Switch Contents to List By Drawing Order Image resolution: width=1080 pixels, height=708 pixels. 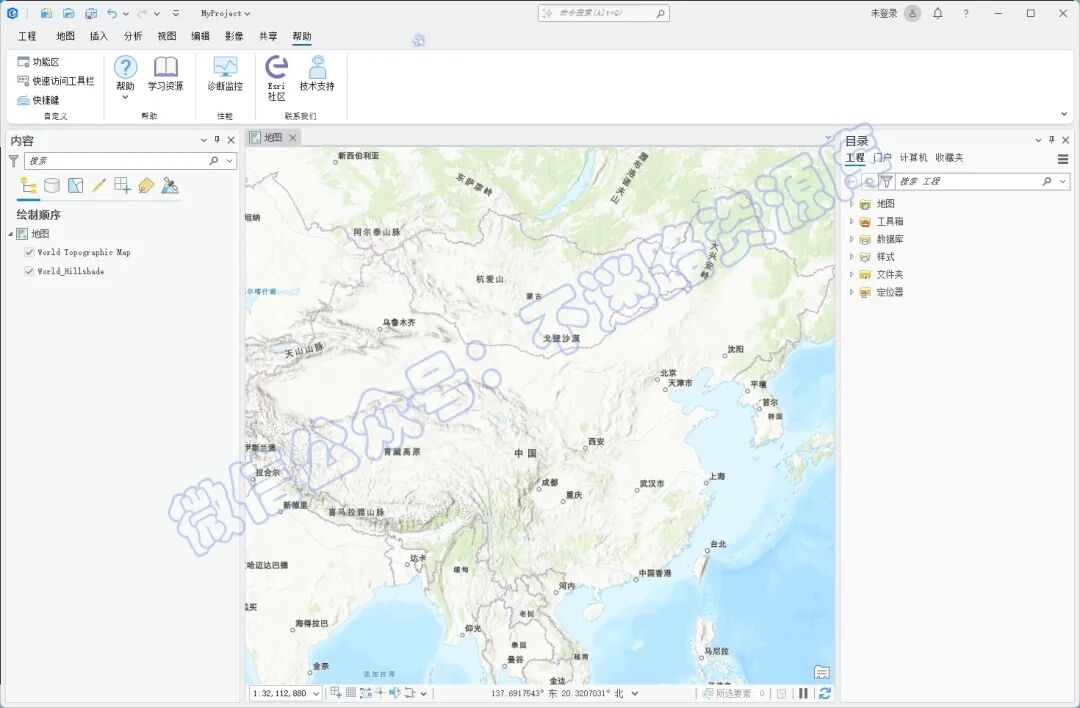[x=29, y=185]
